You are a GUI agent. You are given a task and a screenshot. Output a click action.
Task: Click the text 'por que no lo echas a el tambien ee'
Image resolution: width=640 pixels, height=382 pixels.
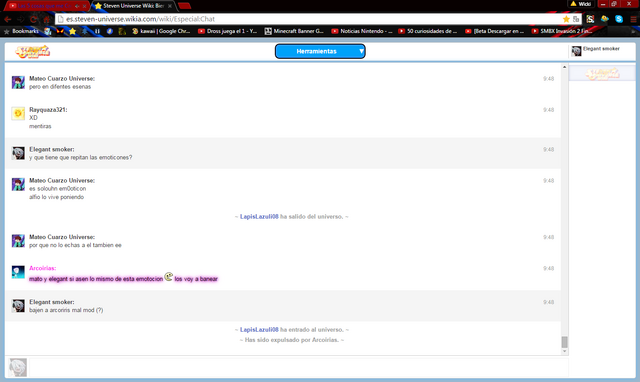pos(75,245)
